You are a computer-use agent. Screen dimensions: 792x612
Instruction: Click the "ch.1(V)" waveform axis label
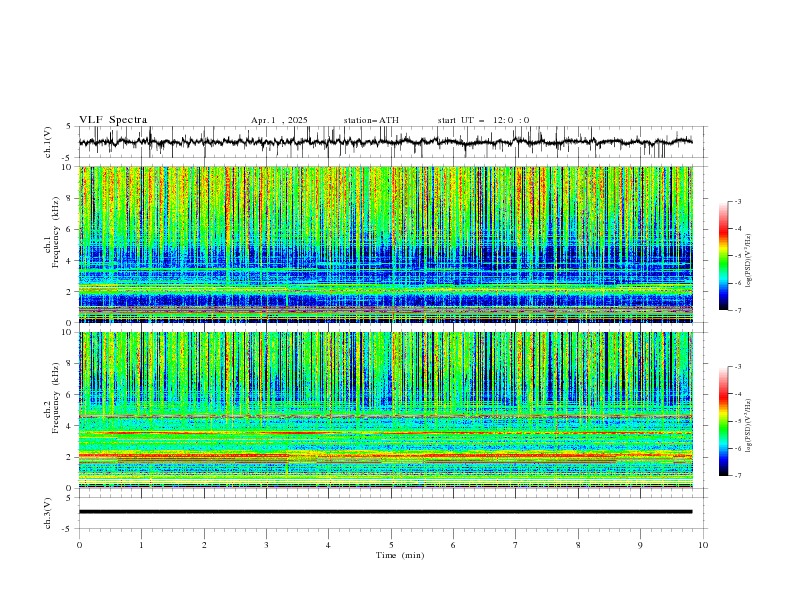pos(48,142)
